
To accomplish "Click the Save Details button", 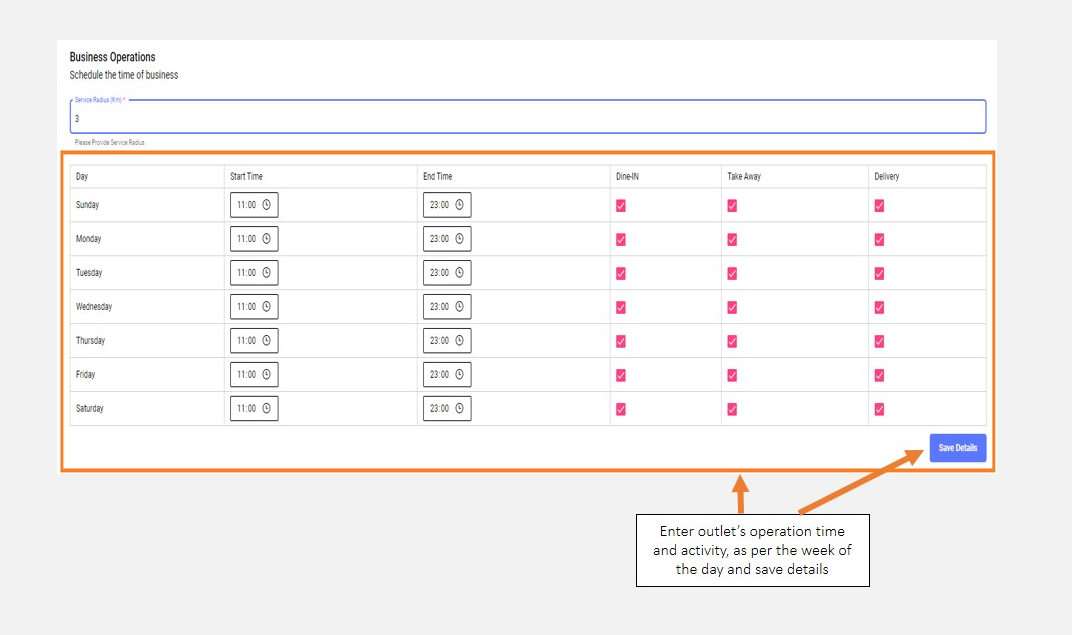I will 957,448.
